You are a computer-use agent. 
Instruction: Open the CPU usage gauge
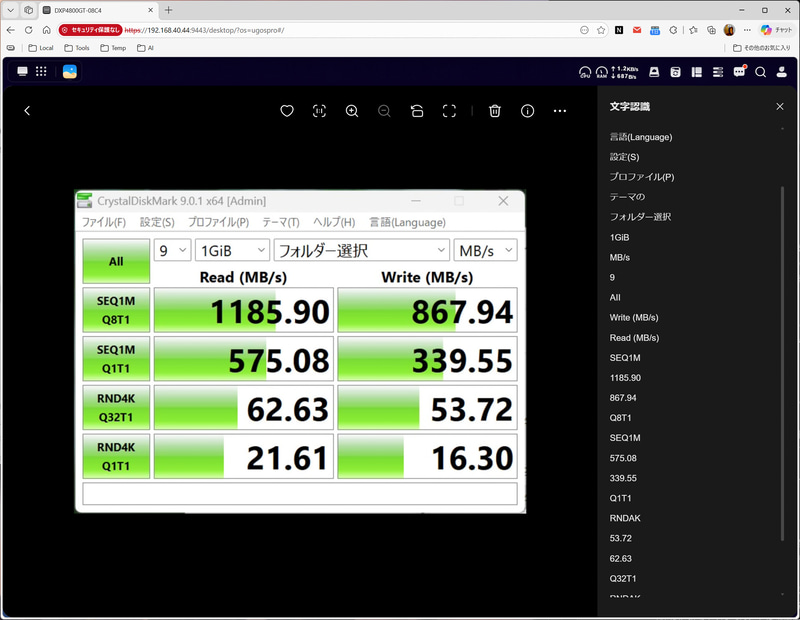[x=585, y=72]
